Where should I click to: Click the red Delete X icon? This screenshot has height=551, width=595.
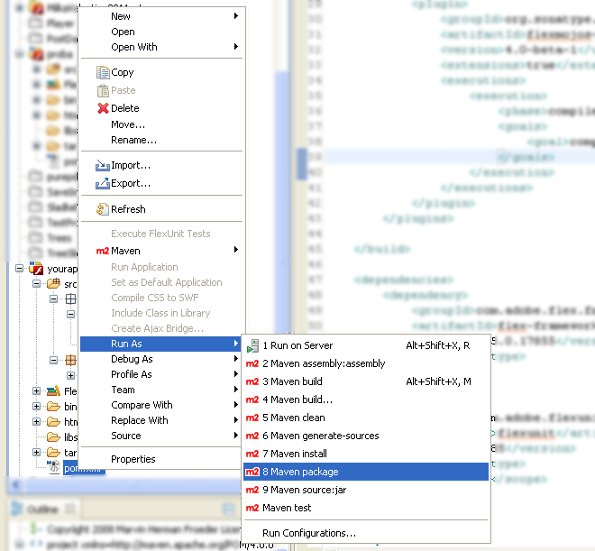(103, 108)
